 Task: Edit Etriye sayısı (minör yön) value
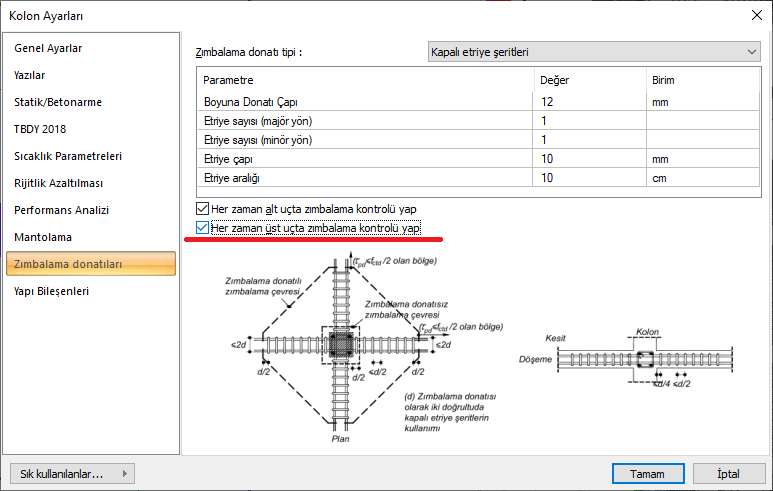589,140
